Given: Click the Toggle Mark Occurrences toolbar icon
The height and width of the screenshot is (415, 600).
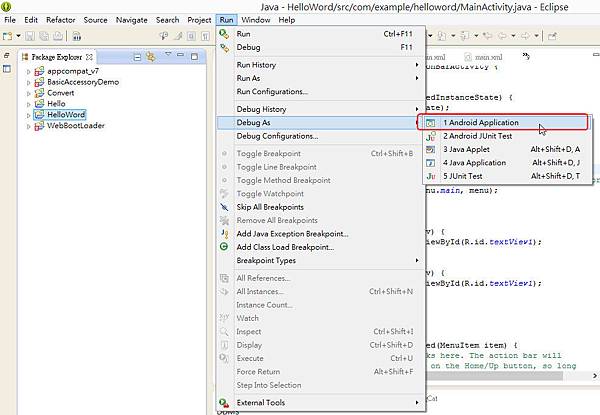Looking at the screenshot, I should click(178, 36).
